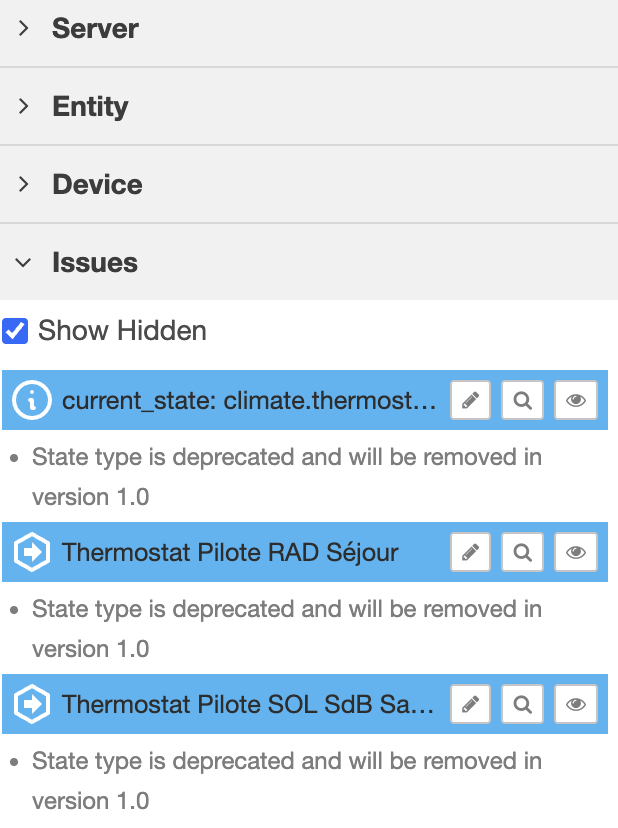
Task: Click search icon for Thermostat Pilote RAD Séjour
Action: click(x=522, y=552)
